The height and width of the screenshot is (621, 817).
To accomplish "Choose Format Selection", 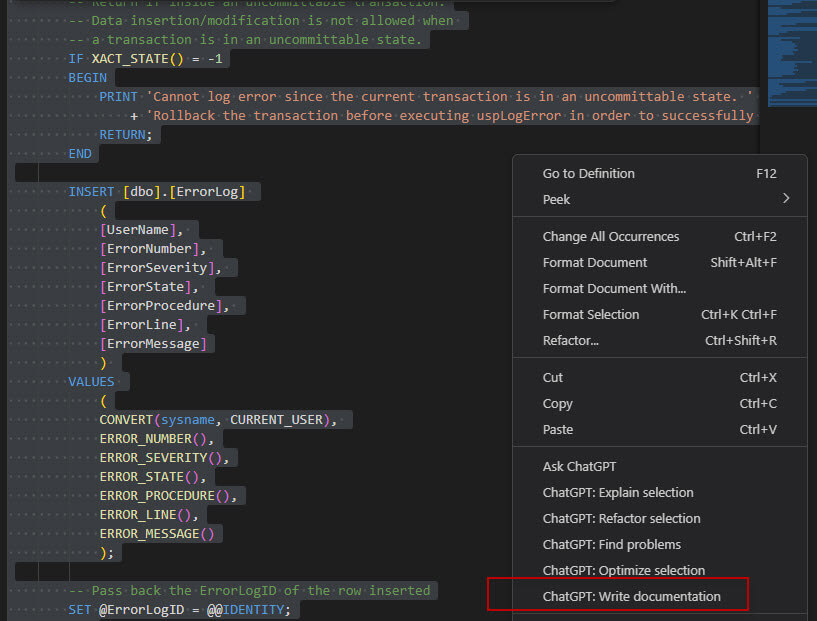I will (590, 314).
